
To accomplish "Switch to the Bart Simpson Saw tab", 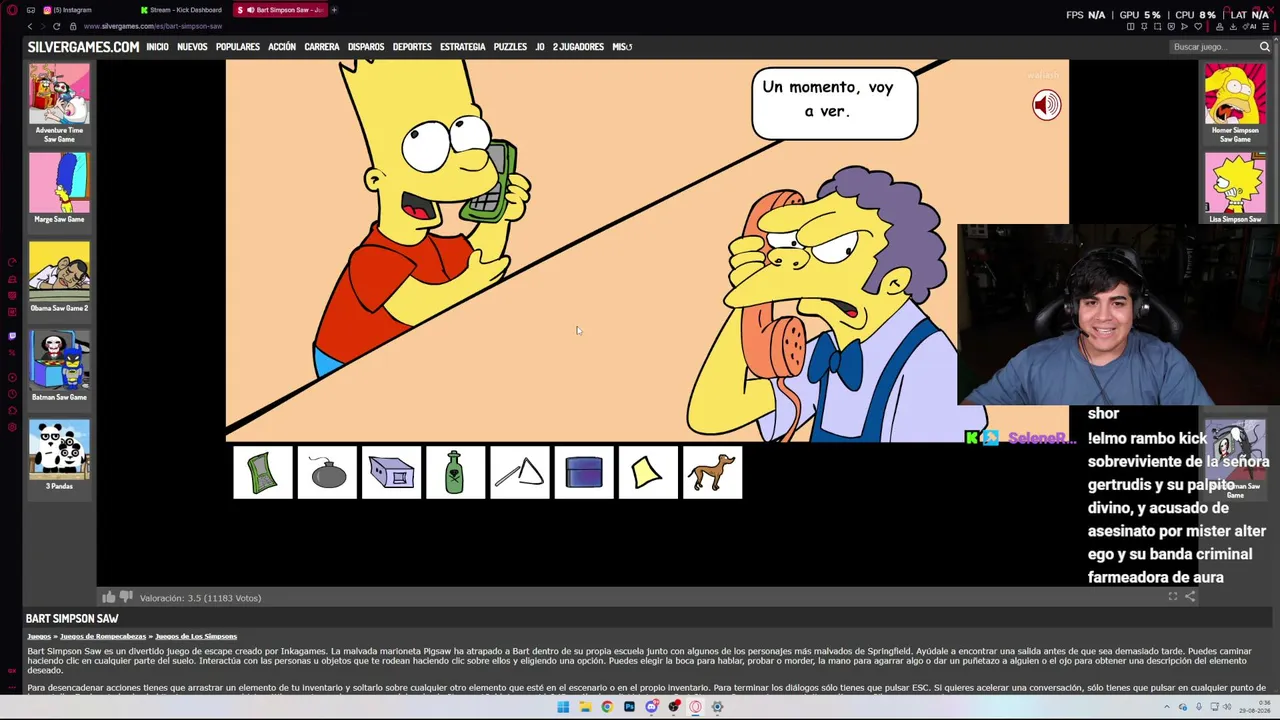I will 279,10.
